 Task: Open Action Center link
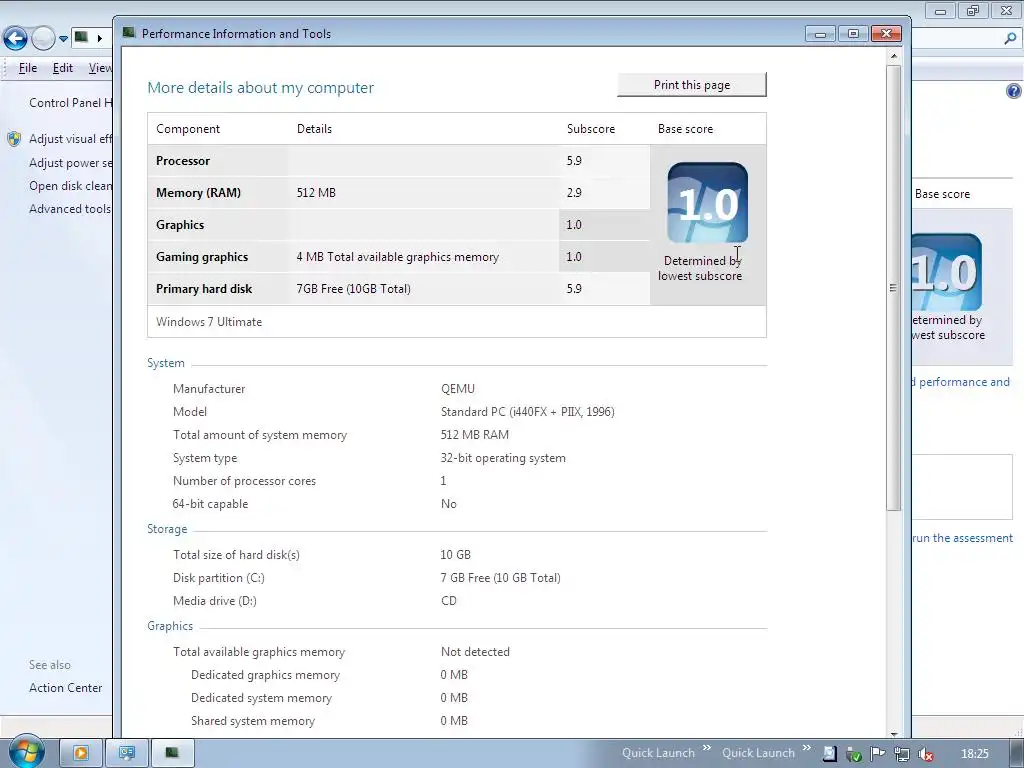coord(65,688)
